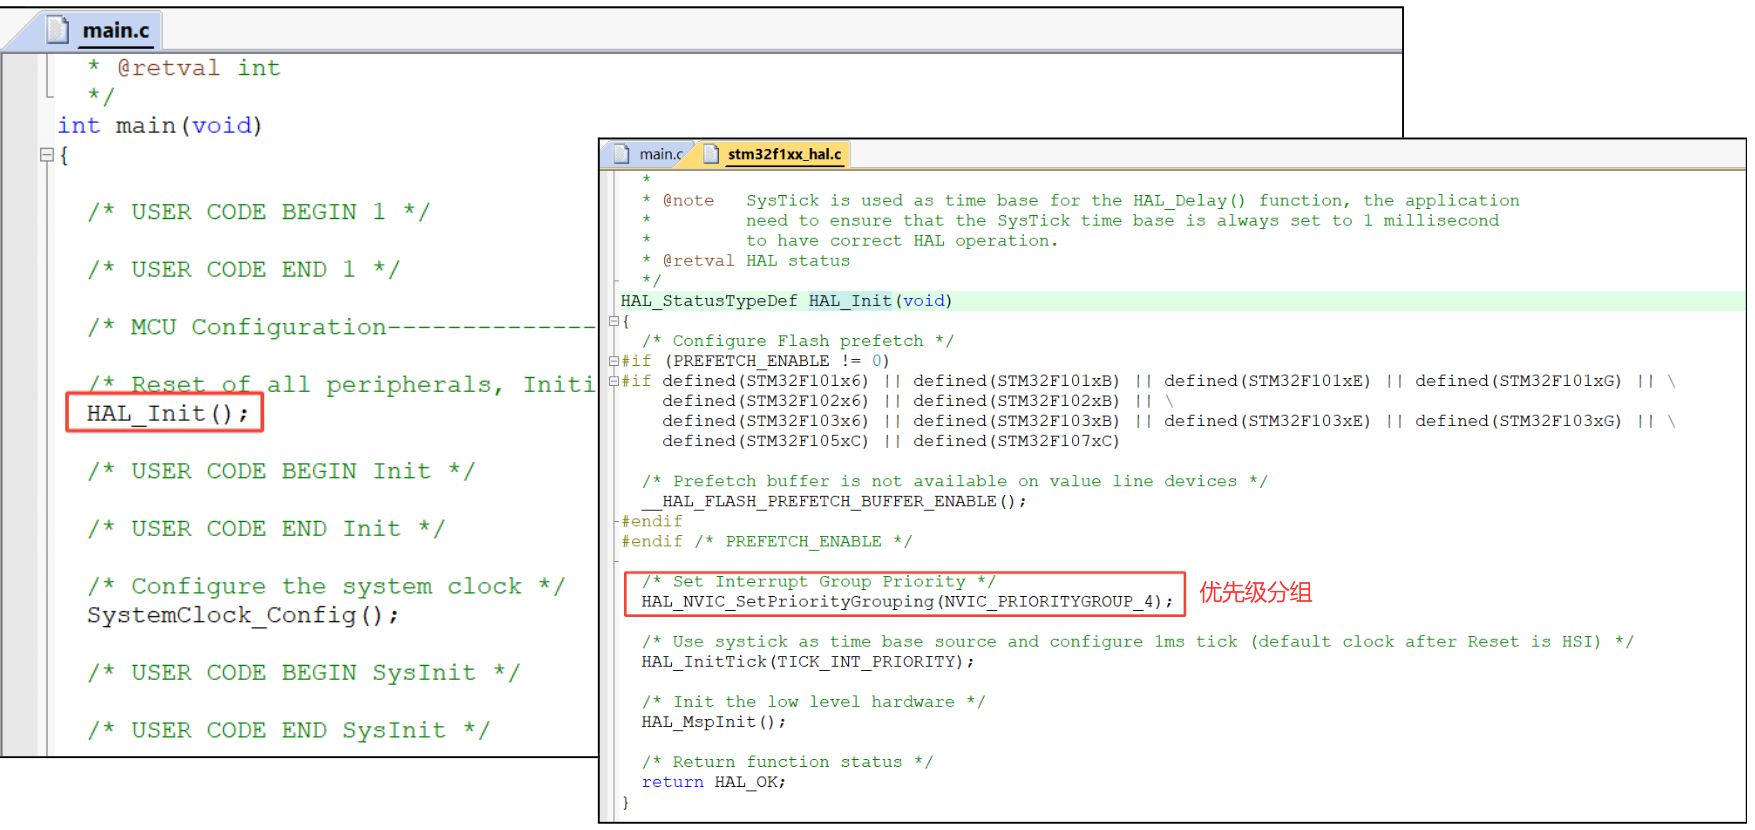Click the Init the low level hardware comment
Image resolution: width=1755 pixels, height=830 pixels.
(x=813, y=701)
